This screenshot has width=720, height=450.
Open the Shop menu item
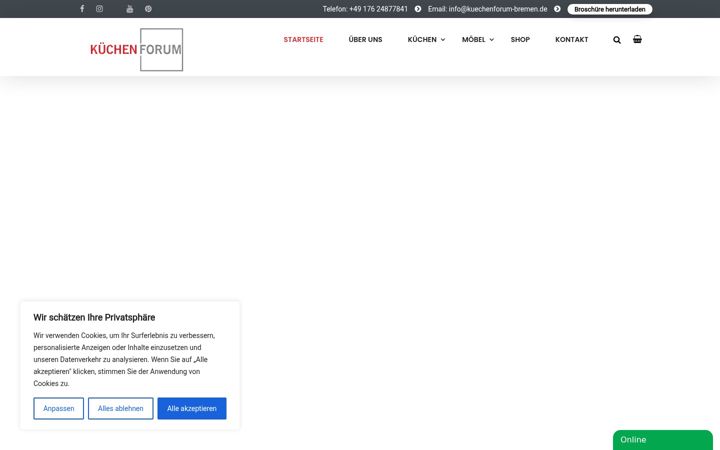tap(520, 39)
